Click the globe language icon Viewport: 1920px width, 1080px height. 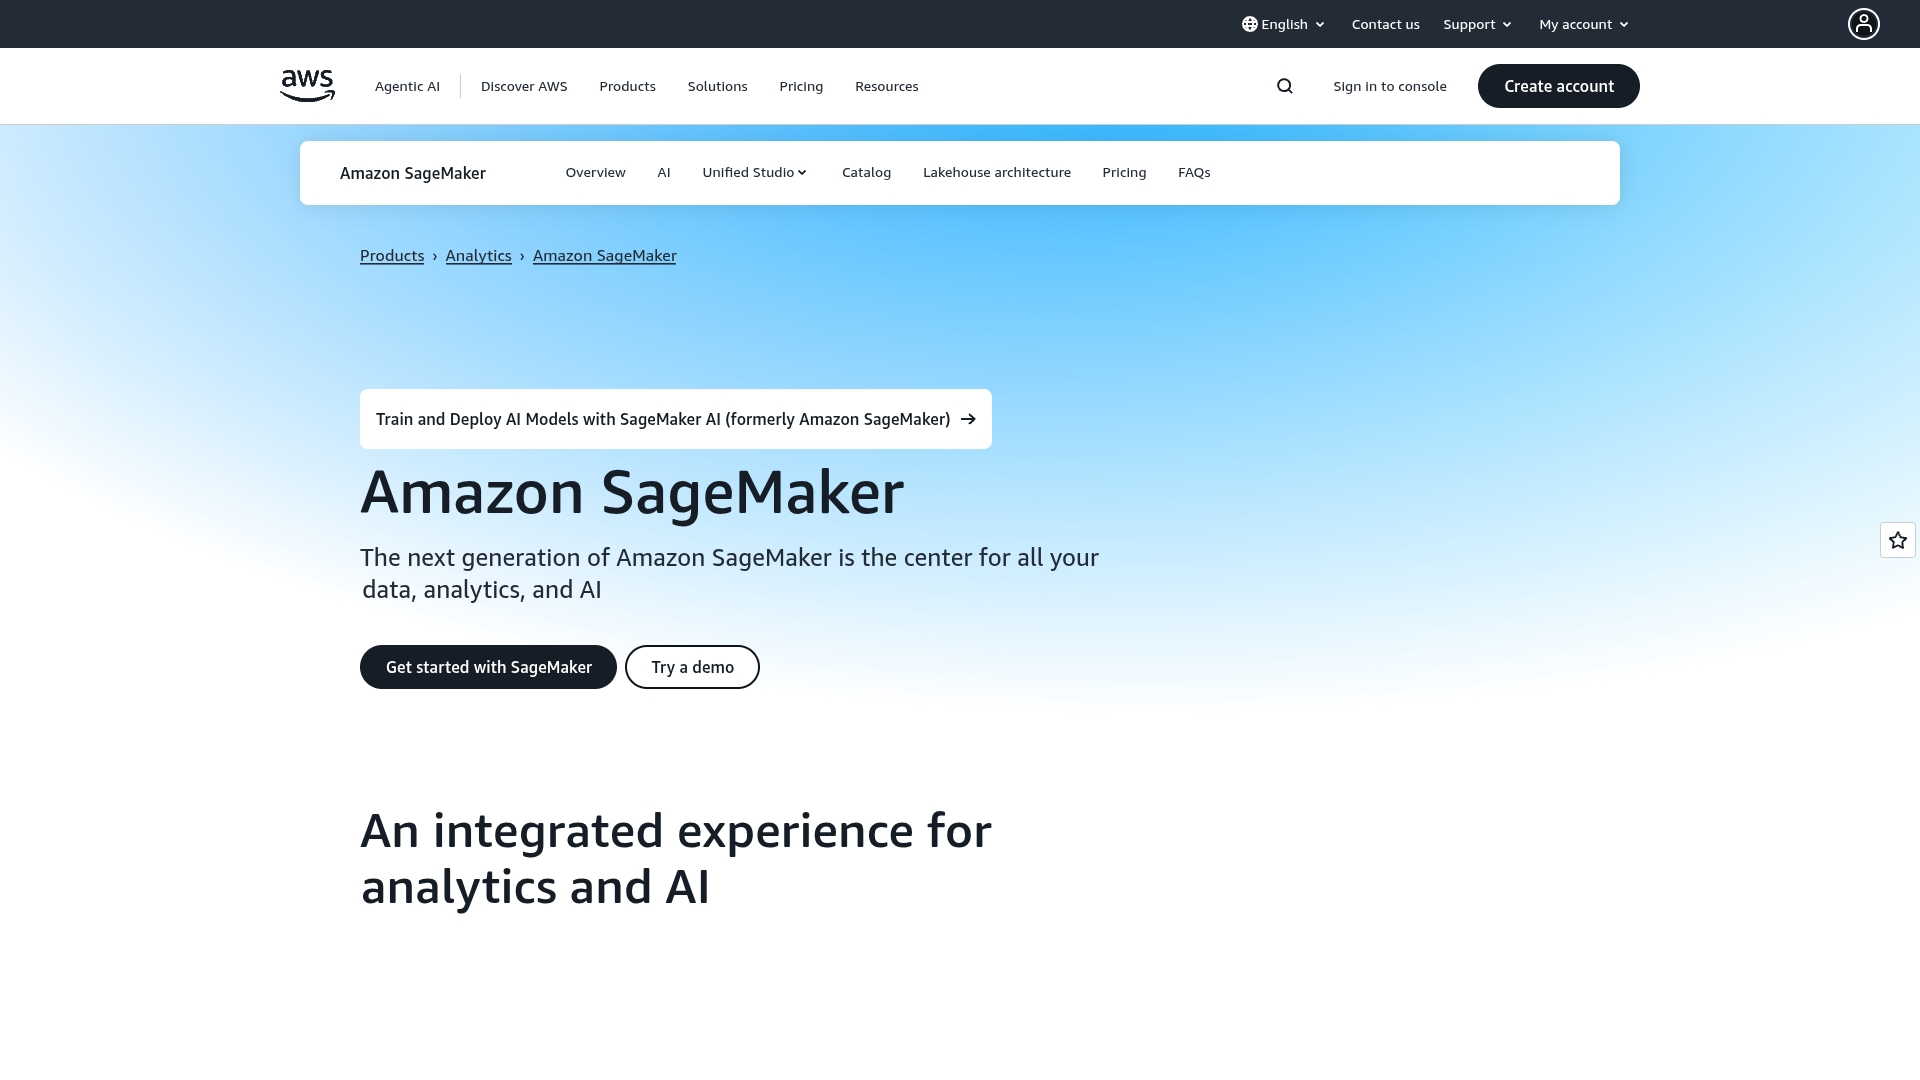coord(1250,24)
